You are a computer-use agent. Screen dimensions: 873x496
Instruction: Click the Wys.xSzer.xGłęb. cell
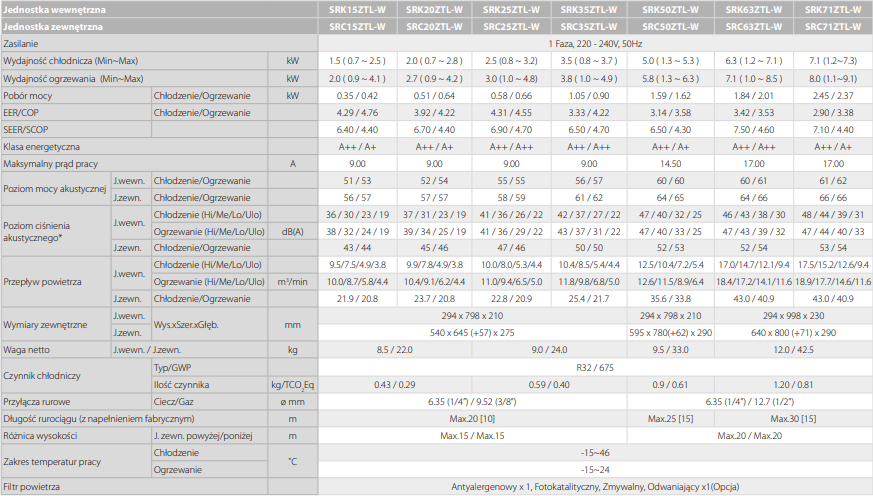(x=186, y=325)
